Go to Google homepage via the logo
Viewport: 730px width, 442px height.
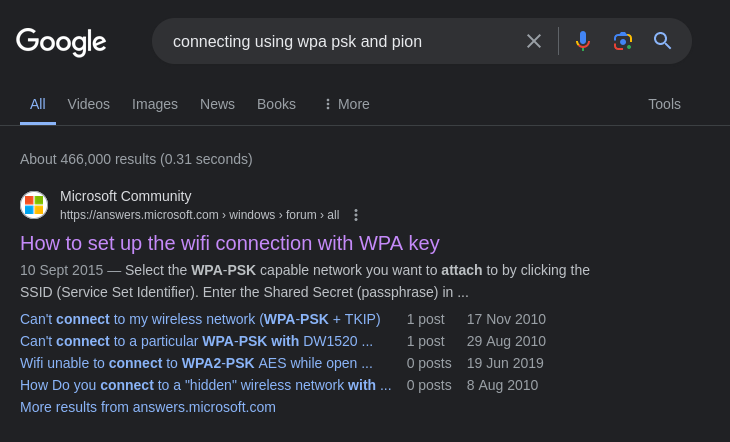click(x=61, y=42)
